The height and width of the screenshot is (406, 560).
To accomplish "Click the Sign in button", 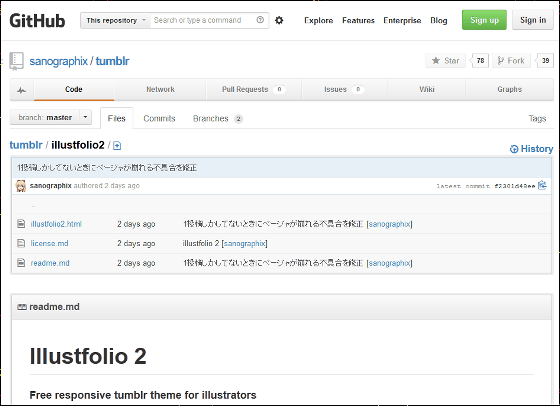I will pyautogui.click(x=533, y=20).
